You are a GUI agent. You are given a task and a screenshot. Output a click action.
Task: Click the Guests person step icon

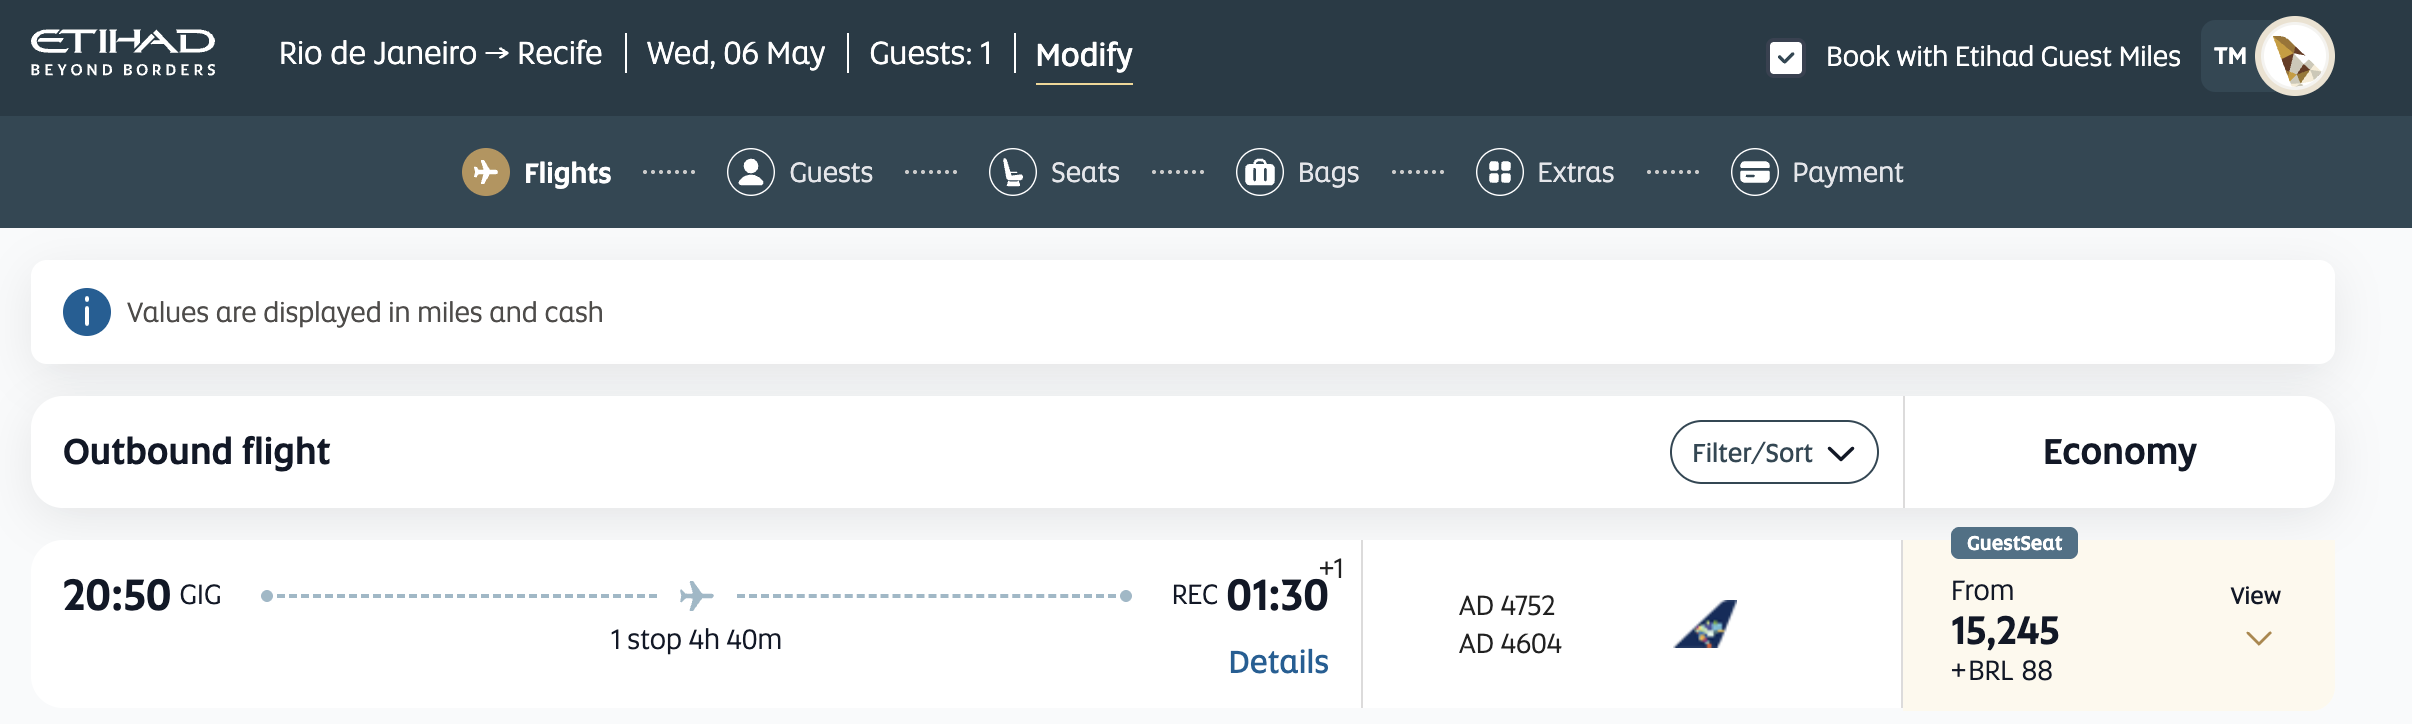click(751, 172)
